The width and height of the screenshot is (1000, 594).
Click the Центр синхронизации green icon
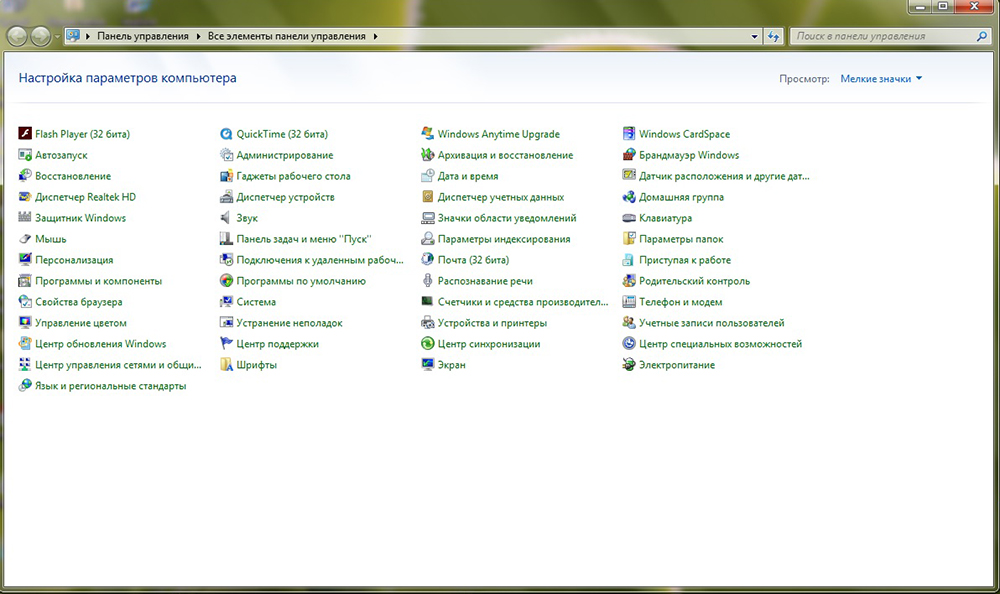coord(427,343)
